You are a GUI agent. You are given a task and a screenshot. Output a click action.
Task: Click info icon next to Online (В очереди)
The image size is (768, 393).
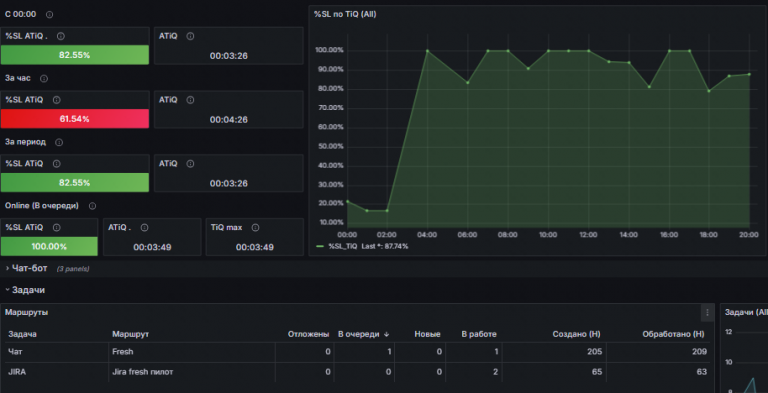click(92, 206)
